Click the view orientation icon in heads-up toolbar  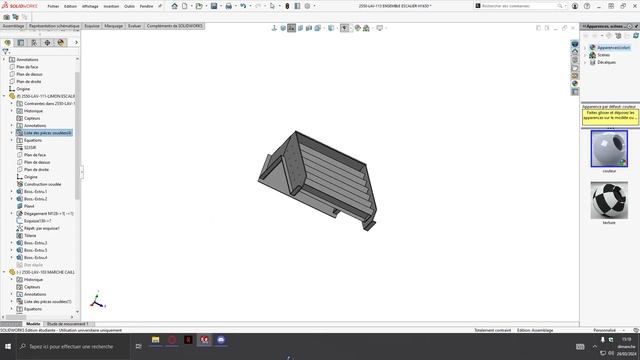(x=317, y=28)
